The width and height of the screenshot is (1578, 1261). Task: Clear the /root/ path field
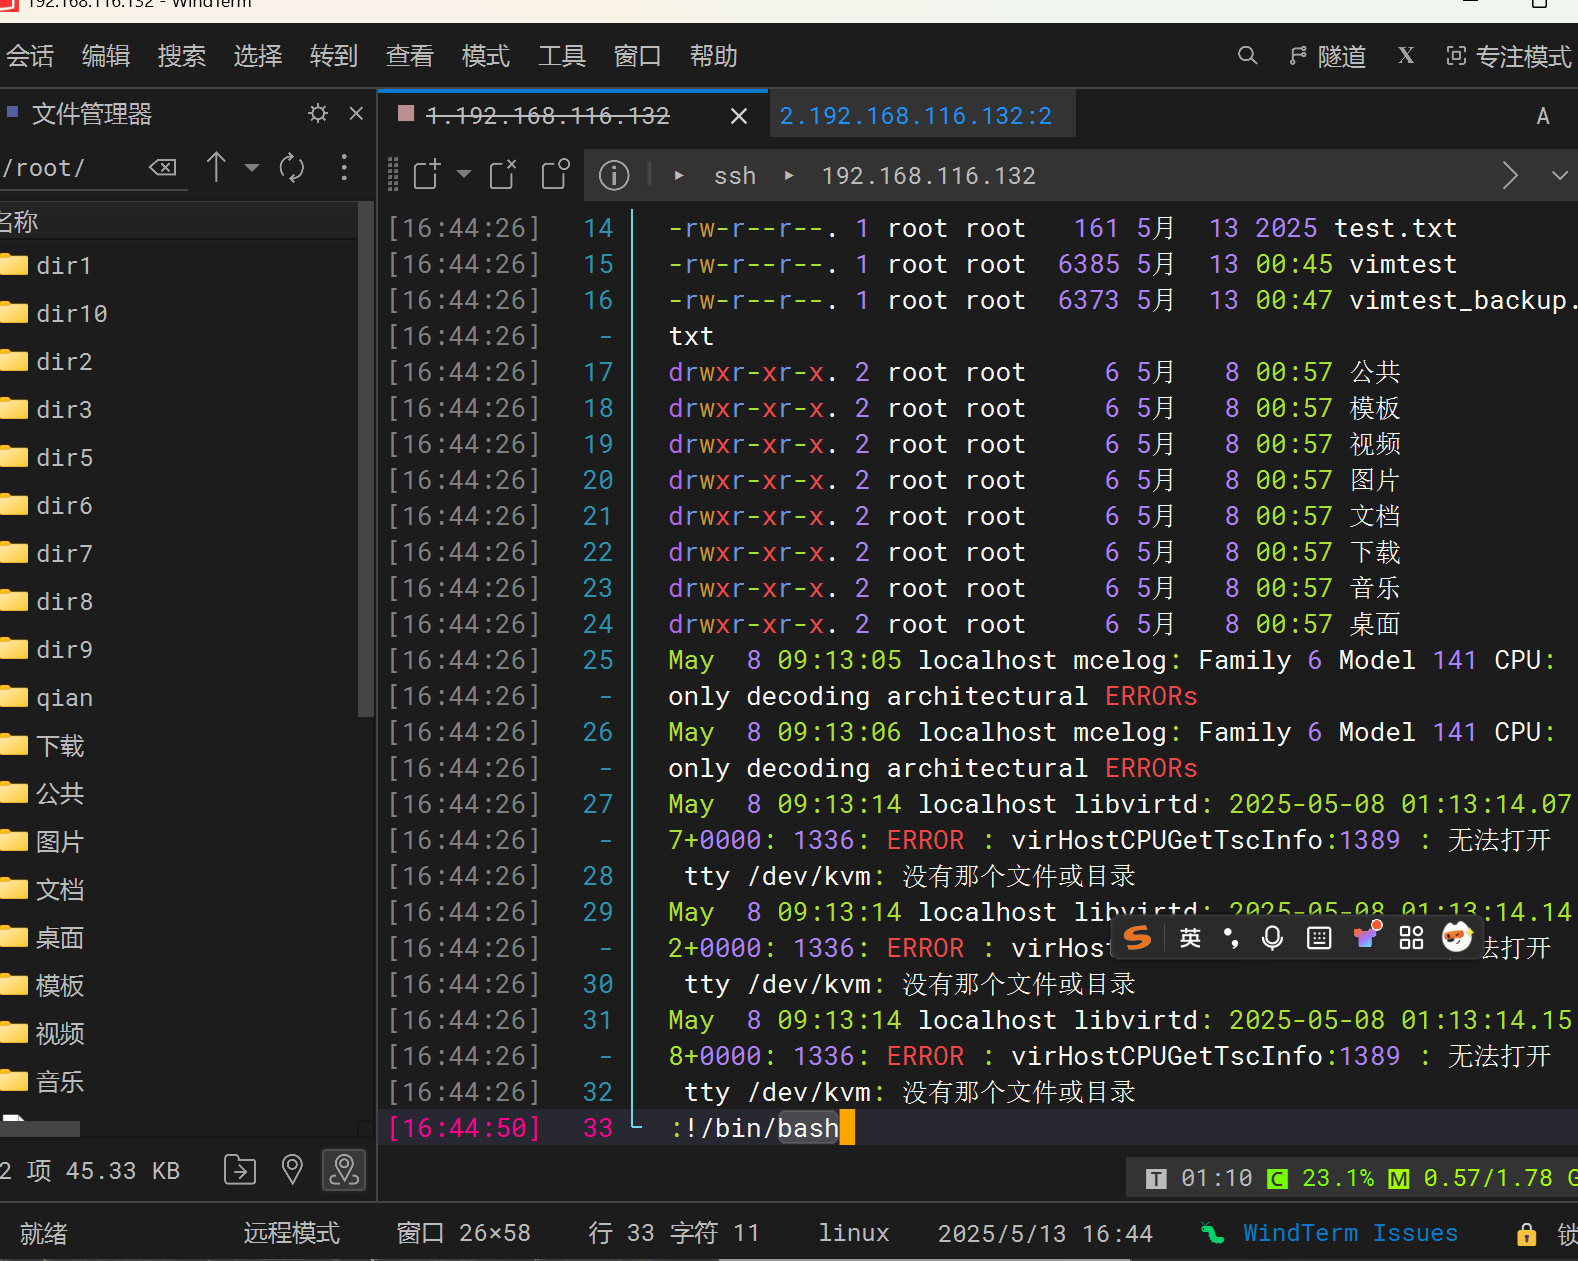tap(163, 167)
